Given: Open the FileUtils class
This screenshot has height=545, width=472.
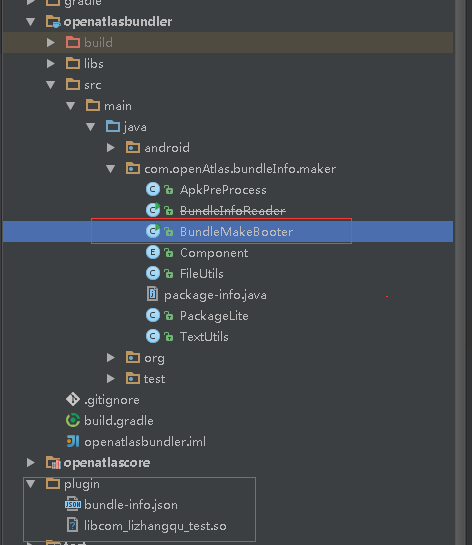Looking at the screenshot, I should click(202, 274).
